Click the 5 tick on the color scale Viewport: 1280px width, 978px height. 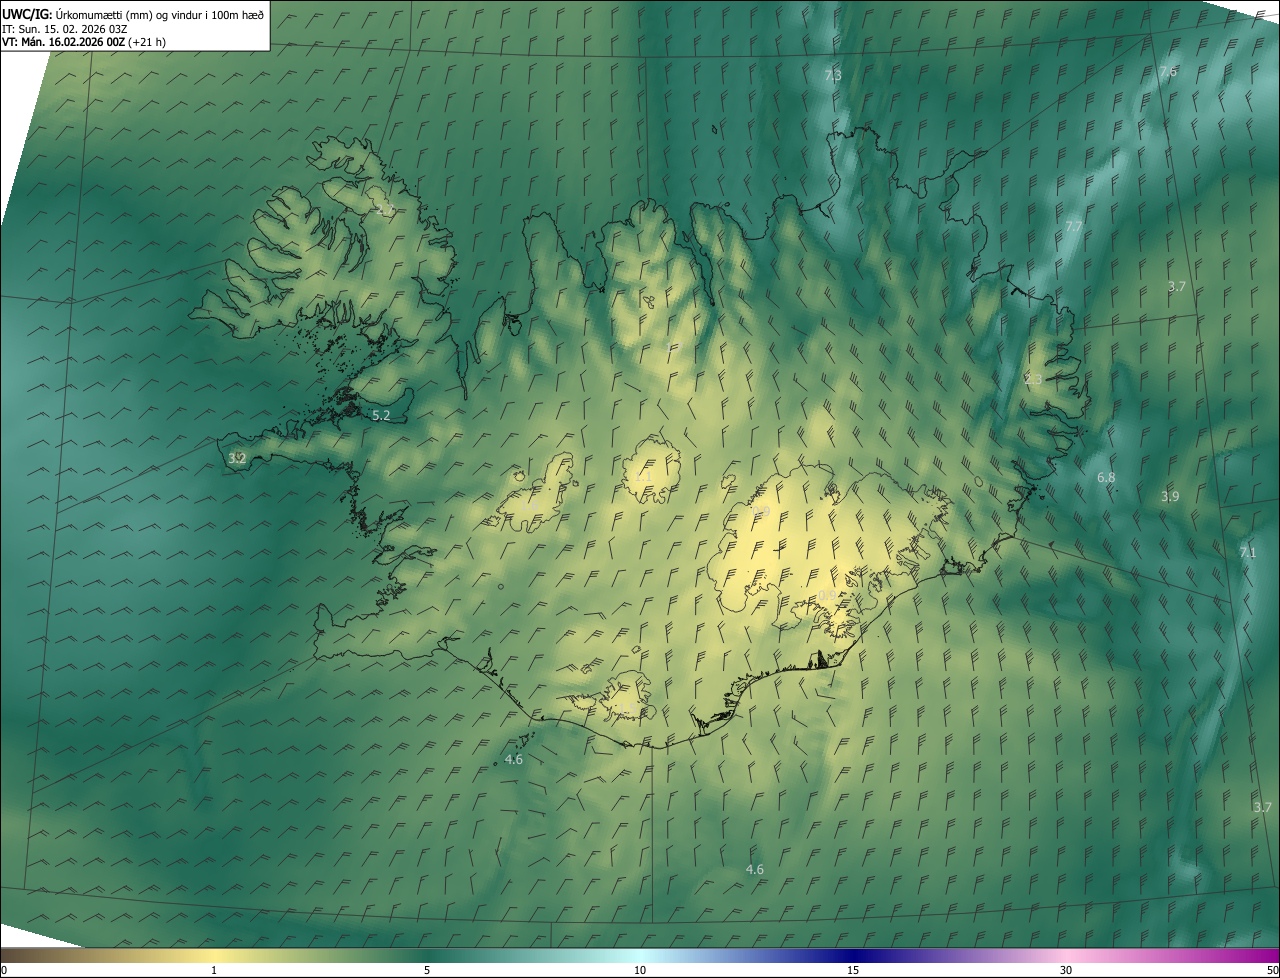click(x=427, y=970)
